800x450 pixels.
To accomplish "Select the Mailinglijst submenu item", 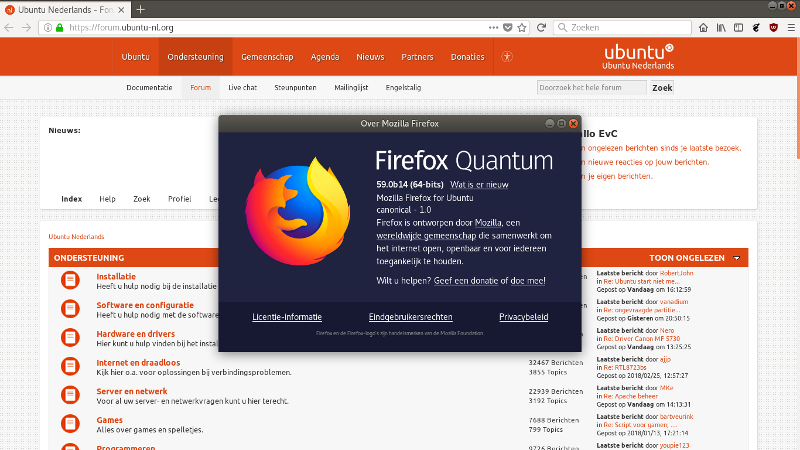I will tap(352, 87).
